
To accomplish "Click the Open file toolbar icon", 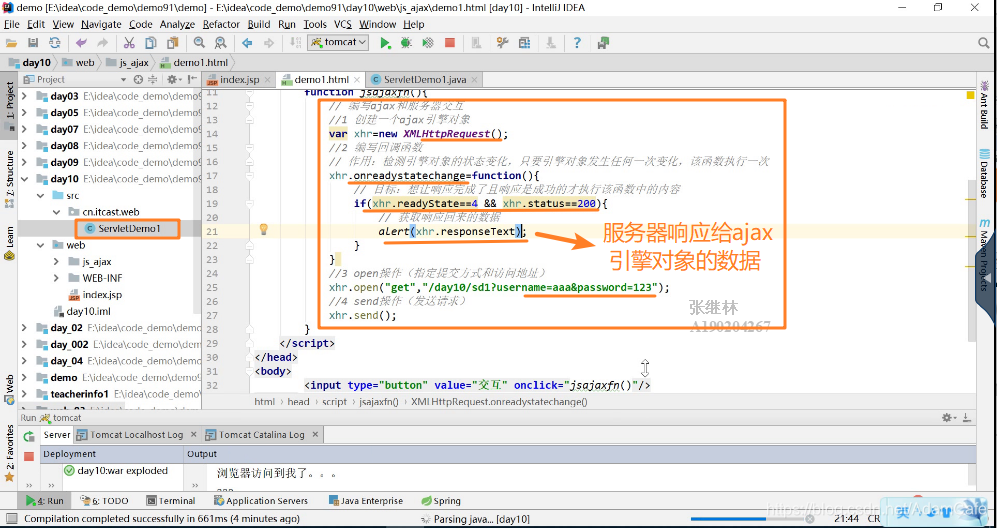I will (11, 43).
